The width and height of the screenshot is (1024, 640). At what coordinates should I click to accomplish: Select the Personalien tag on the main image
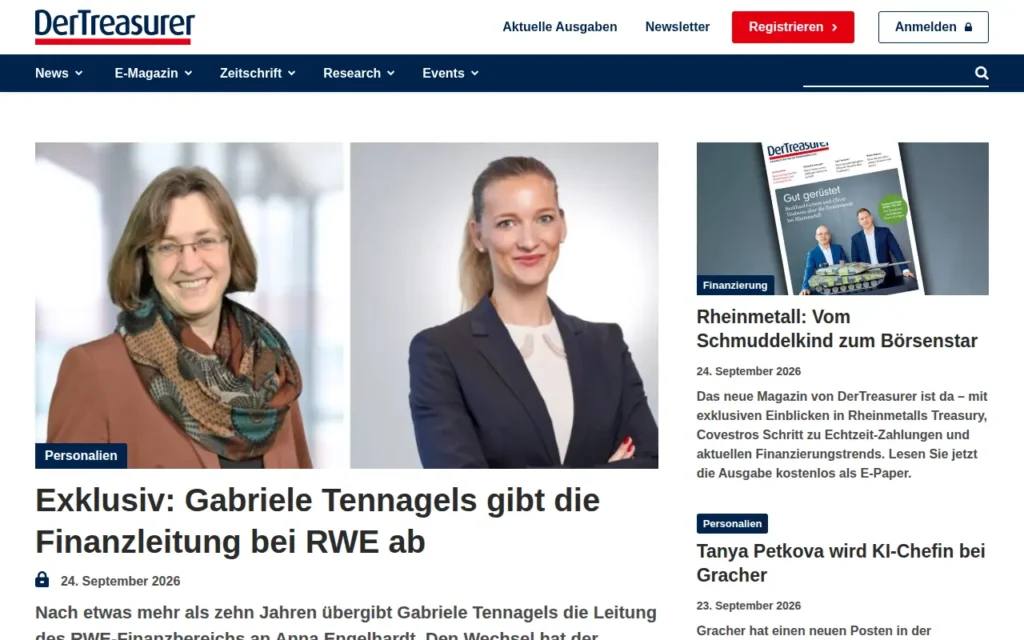click(81, 456)
